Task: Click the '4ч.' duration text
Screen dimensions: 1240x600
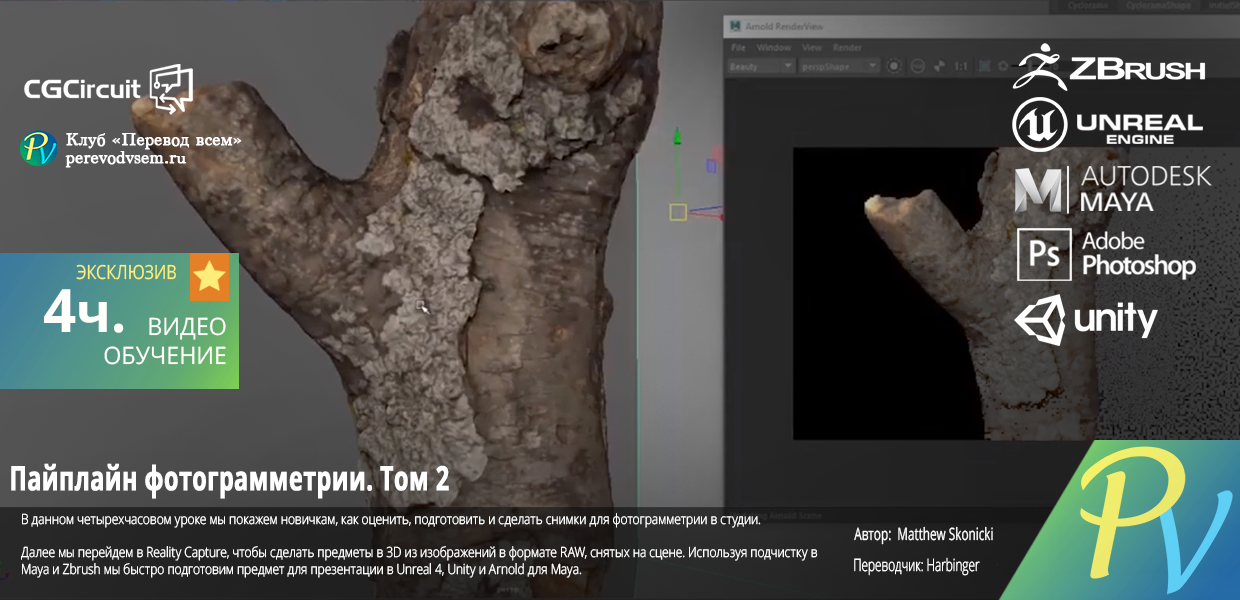Action: (x=84, y=313)
